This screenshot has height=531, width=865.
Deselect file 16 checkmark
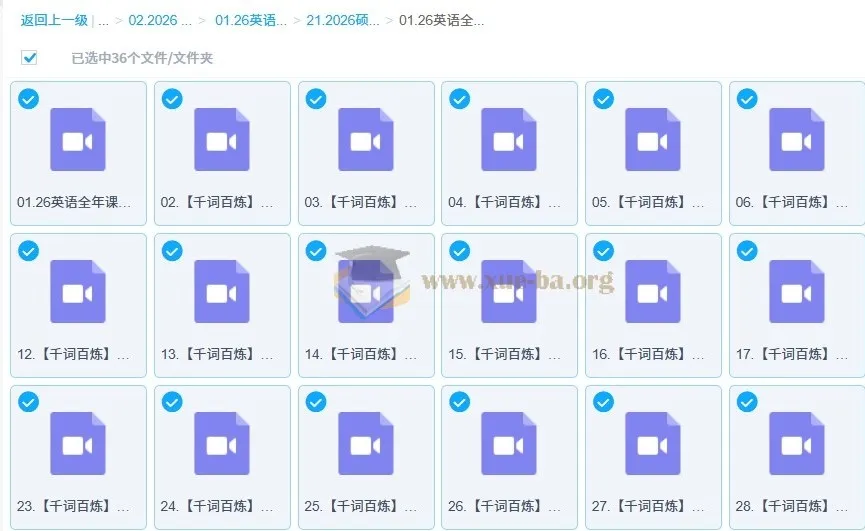click(604, 251)
